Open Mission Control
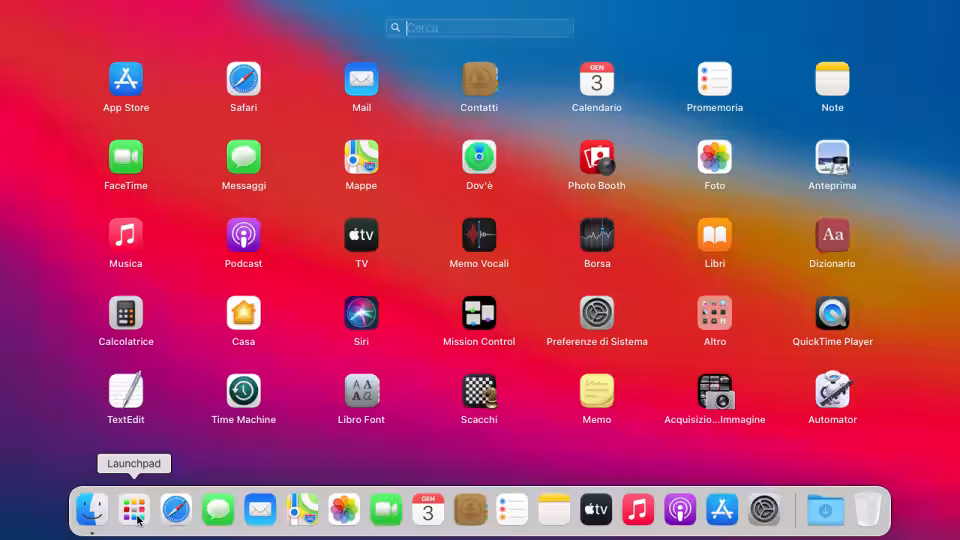960x540 pixels. click(479, 313)
